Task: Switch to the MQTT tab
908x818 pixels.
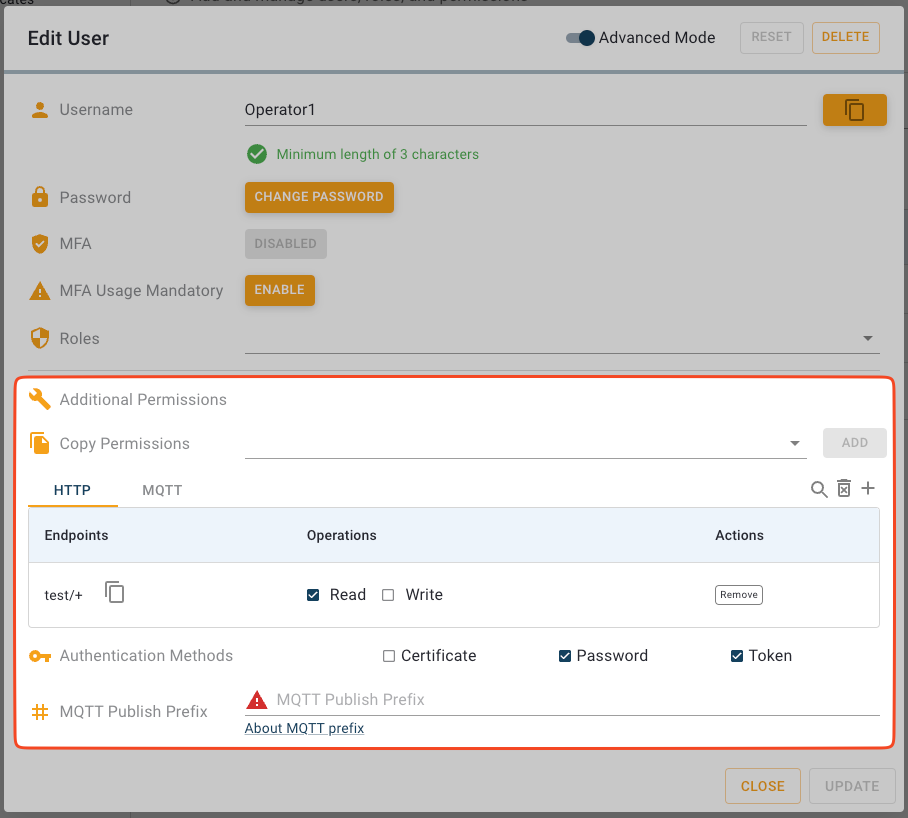Action: point(162,490)
